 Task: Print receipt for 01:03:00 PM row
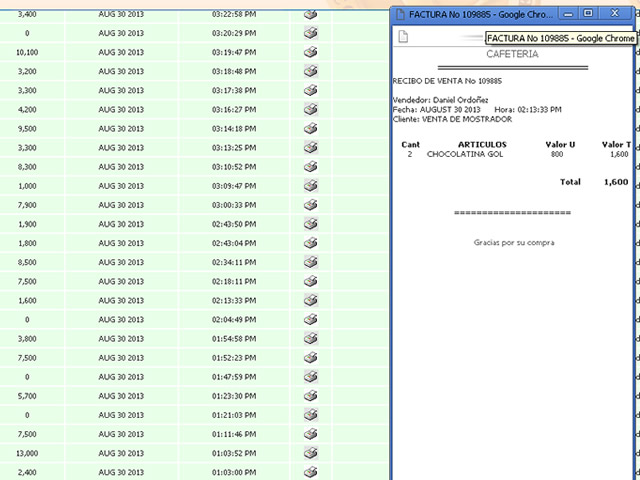pos(311,472)
